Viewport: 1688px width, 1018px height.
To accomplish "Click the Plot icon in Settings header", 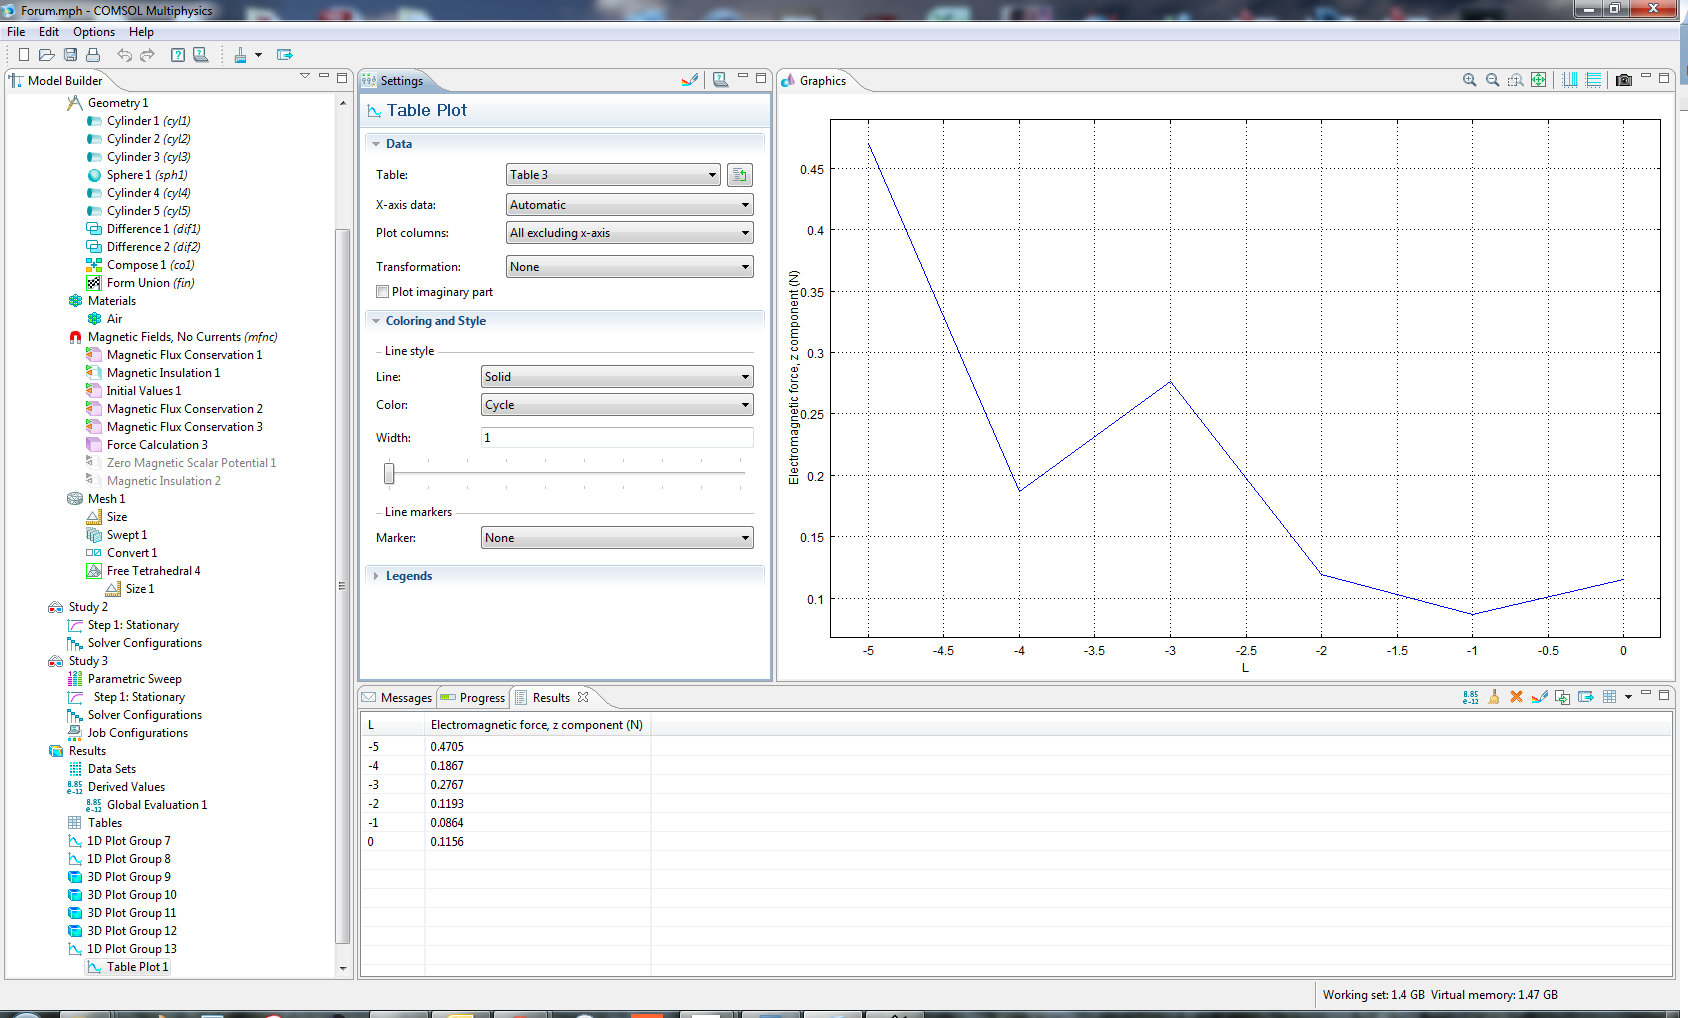I will tap(689, 80).
